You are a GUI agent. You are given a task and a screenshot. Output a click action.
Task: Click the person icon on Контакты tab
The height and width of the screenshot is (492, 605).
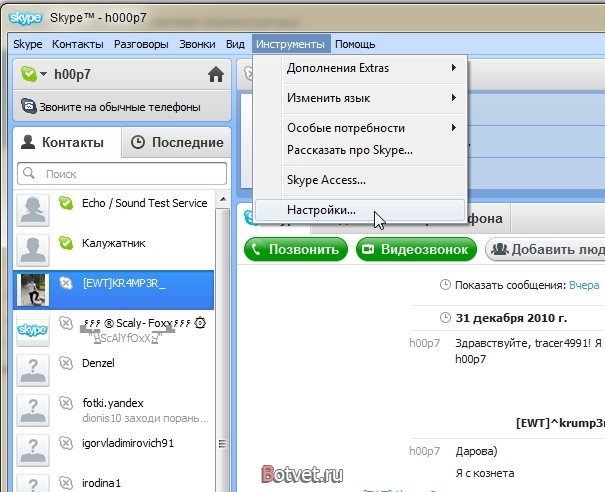coord(28,142)
